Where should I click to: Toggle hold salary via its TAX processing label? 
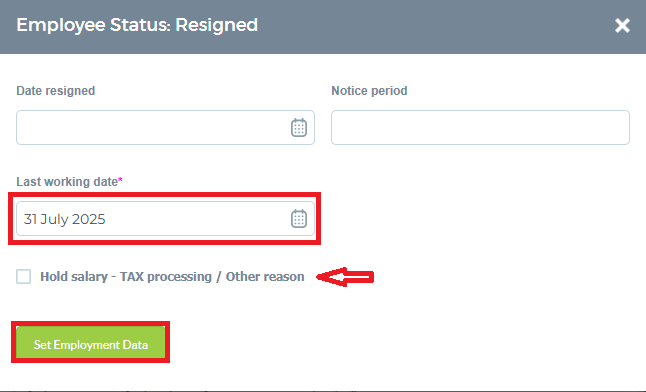172,277
